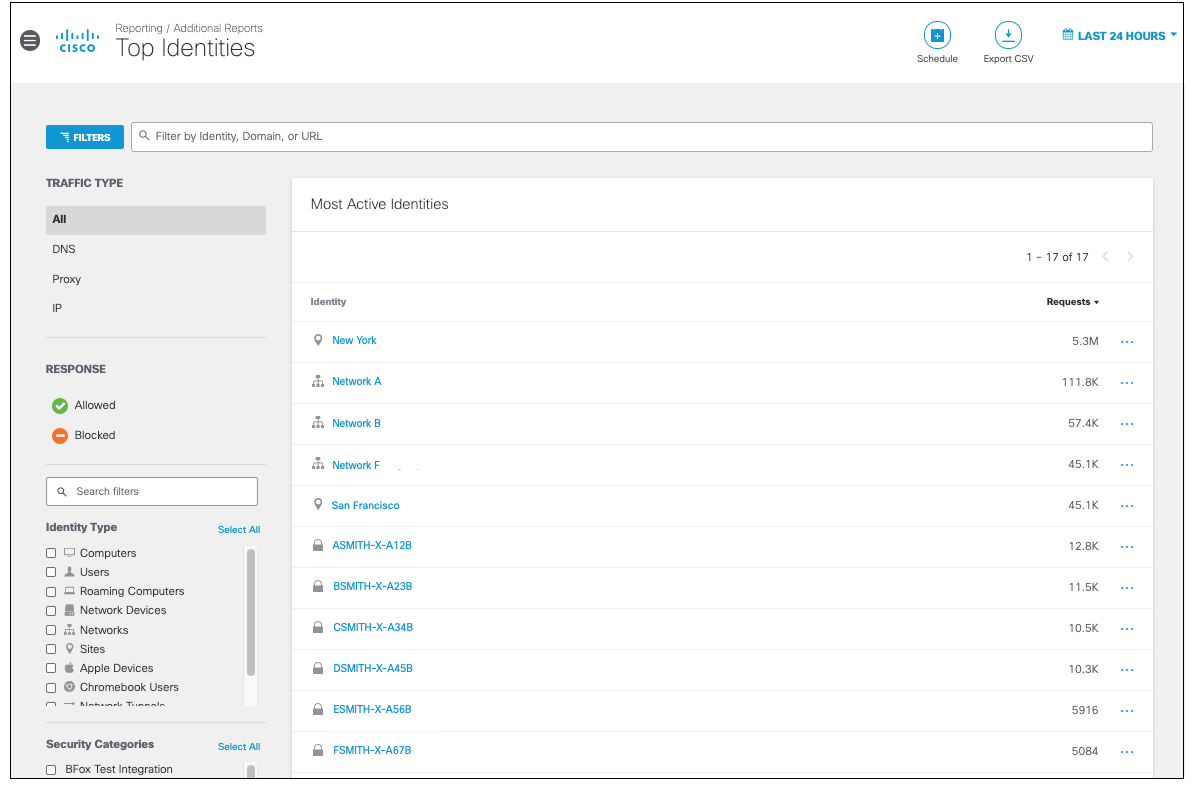Open the more options menu for ASMITH-X-A12B
Screen dimensions: 1192x791
click(1127, 547)
